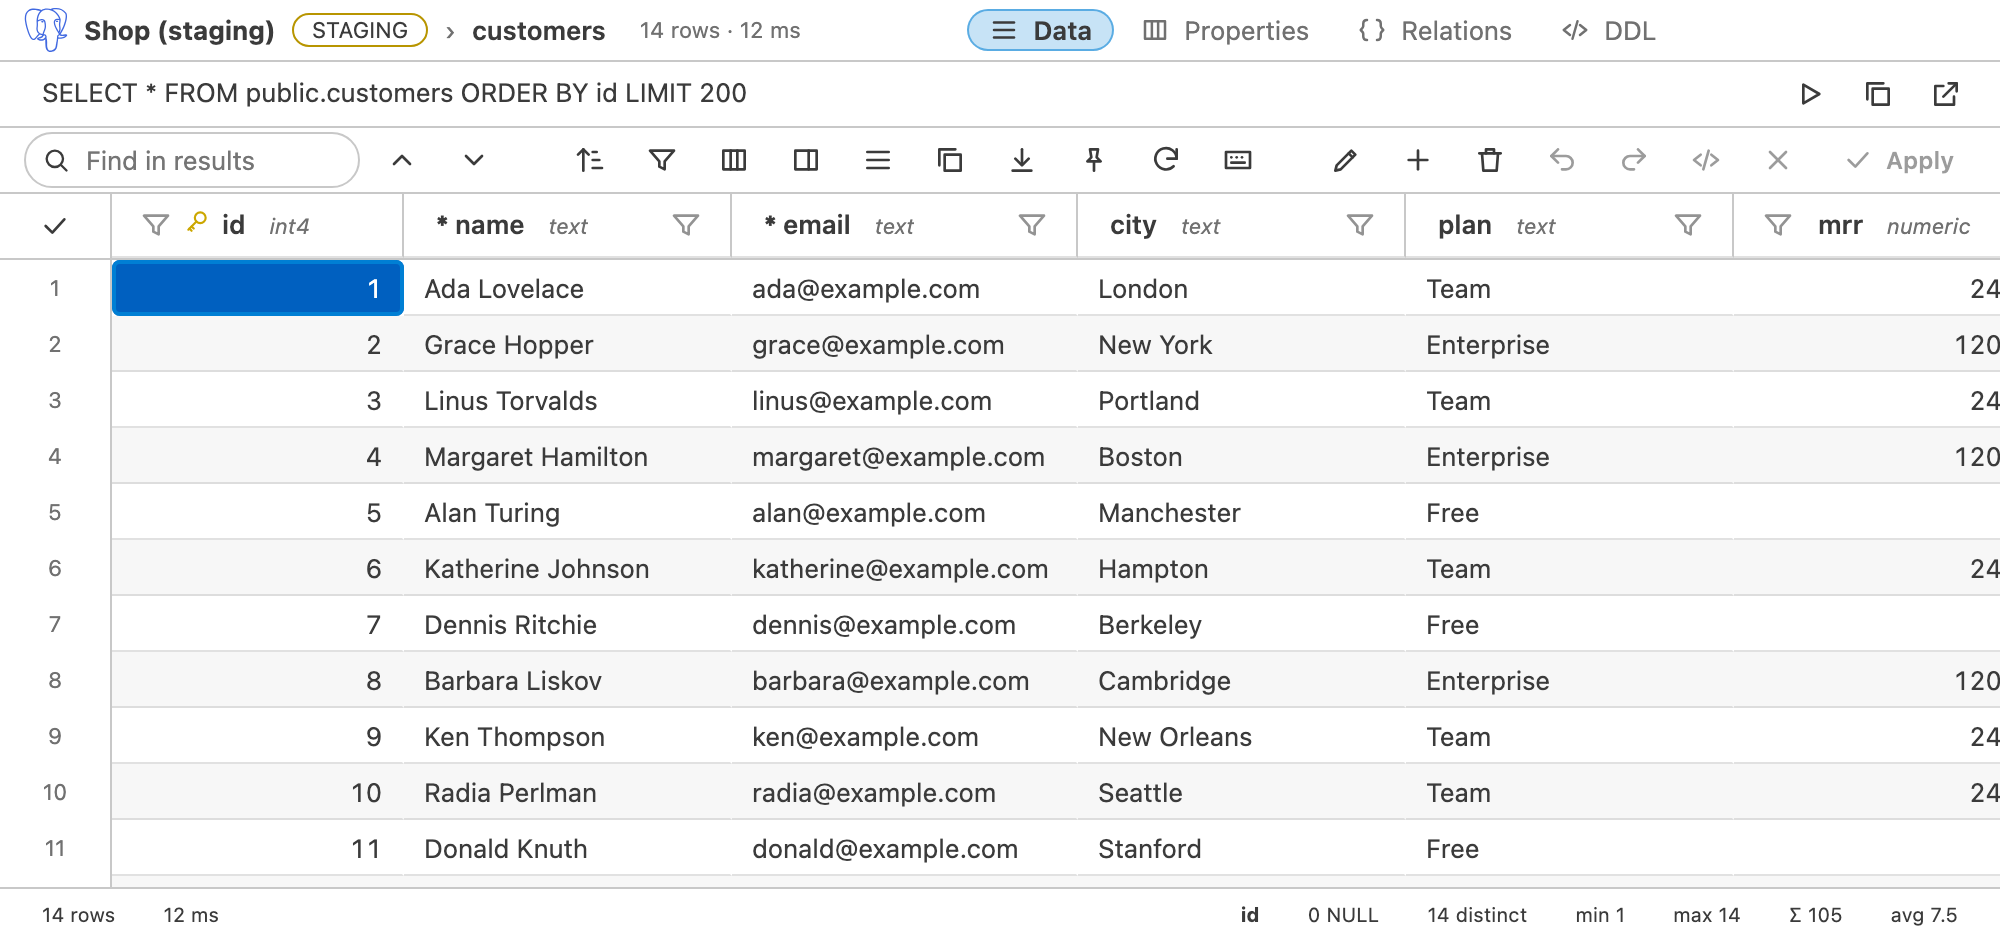Click the keyboard icon in the toolbar
This screenshot has height=940, width=2000.
1238,160
